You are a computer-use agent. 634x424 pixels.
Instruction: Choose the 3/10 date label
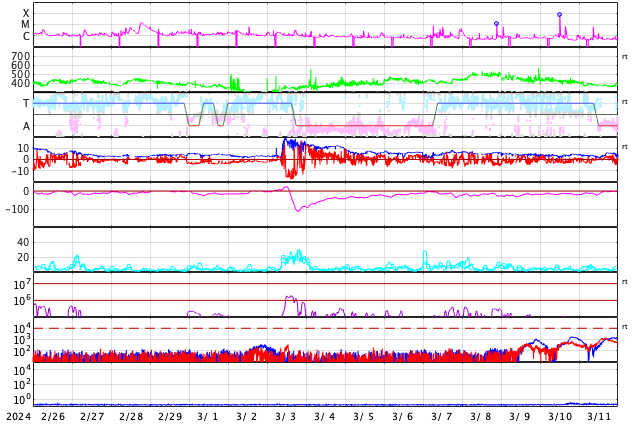coord(560,416)
